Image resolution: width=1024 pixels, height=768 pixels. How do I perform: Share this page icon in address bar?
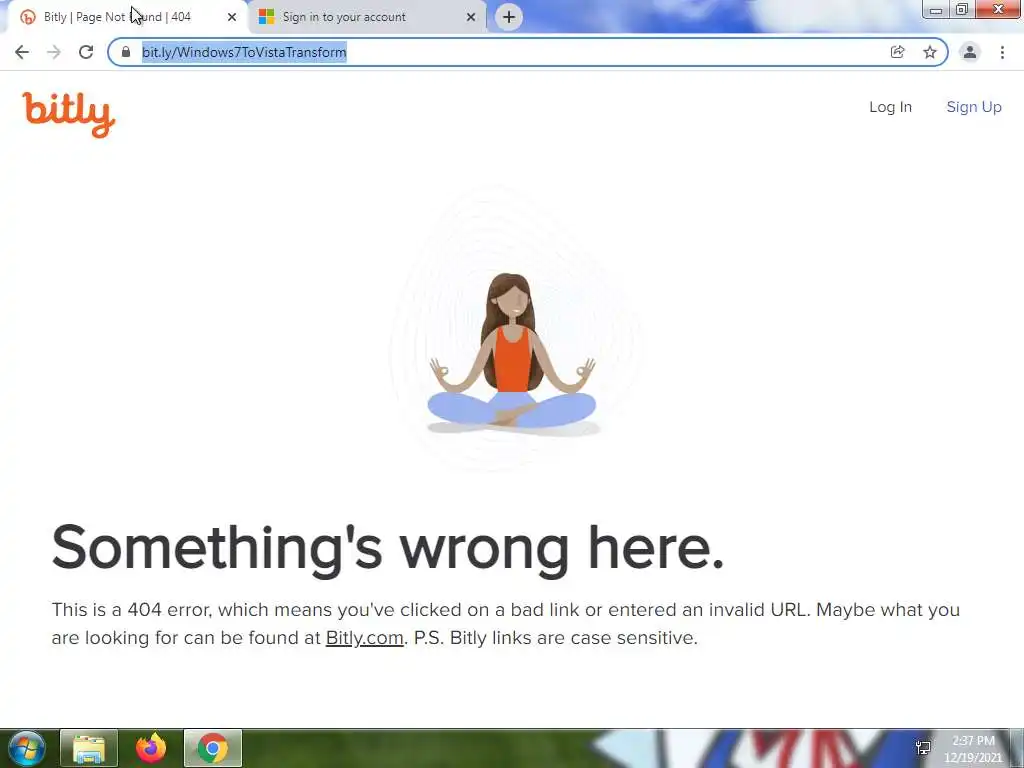pos(897,52)
